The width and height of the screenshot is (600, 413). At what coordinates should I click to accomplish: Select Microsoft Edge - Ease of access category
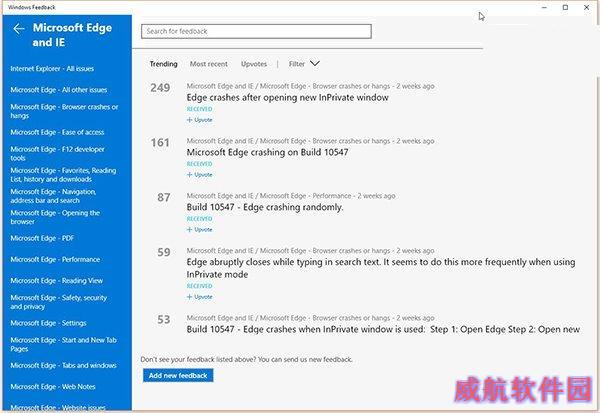[x=57, y=132]
